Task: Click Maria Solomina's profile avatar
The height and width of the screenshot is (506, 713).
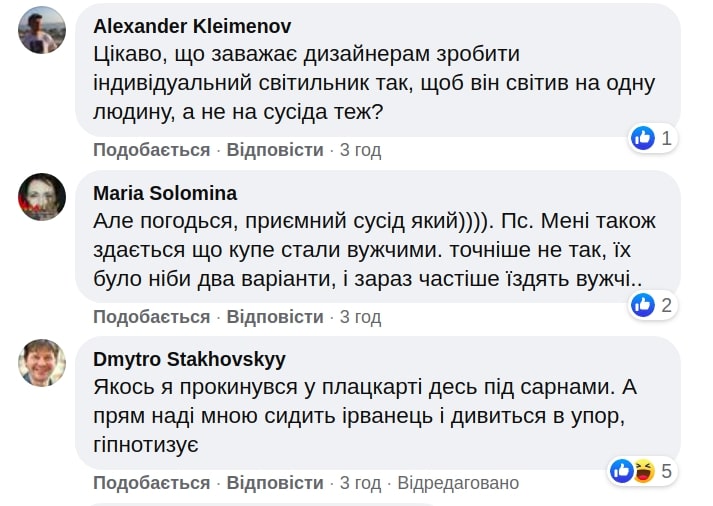Action: [42, 196]
